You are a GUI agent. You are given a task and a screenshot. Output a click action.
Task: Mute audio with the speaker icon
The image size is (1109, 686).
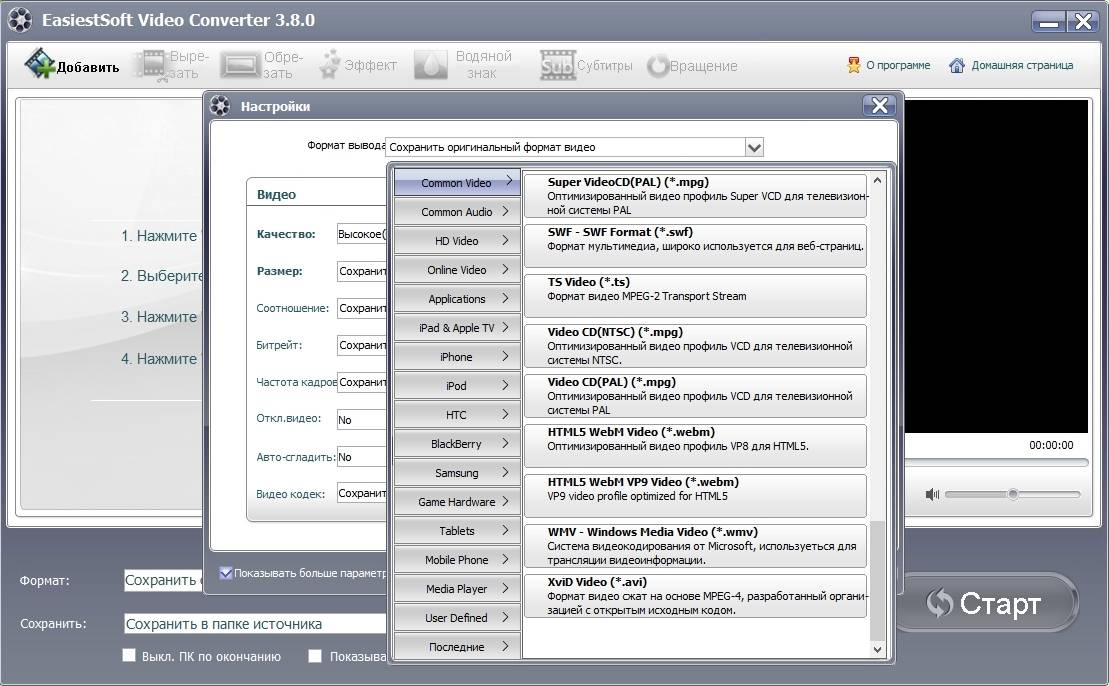tap(932, 494)
